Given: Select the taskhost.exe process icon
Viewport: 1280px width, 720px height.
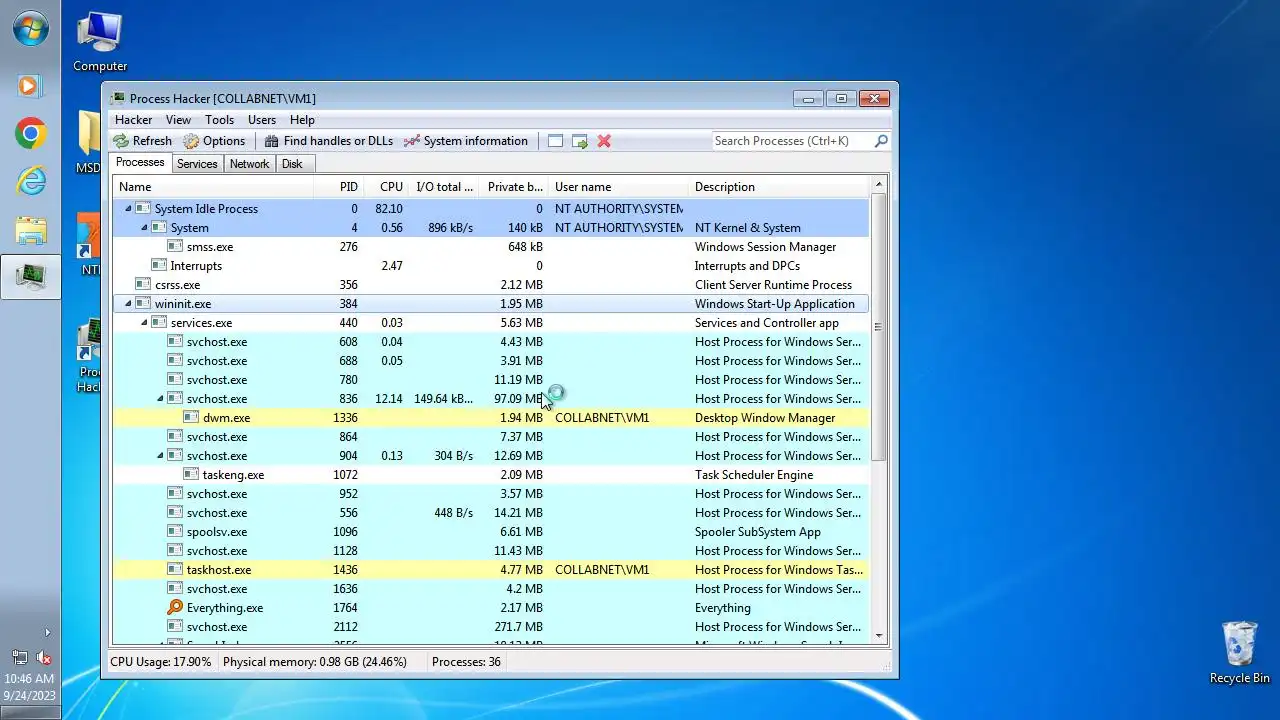Looking at the screenshot, I should 175,570.
